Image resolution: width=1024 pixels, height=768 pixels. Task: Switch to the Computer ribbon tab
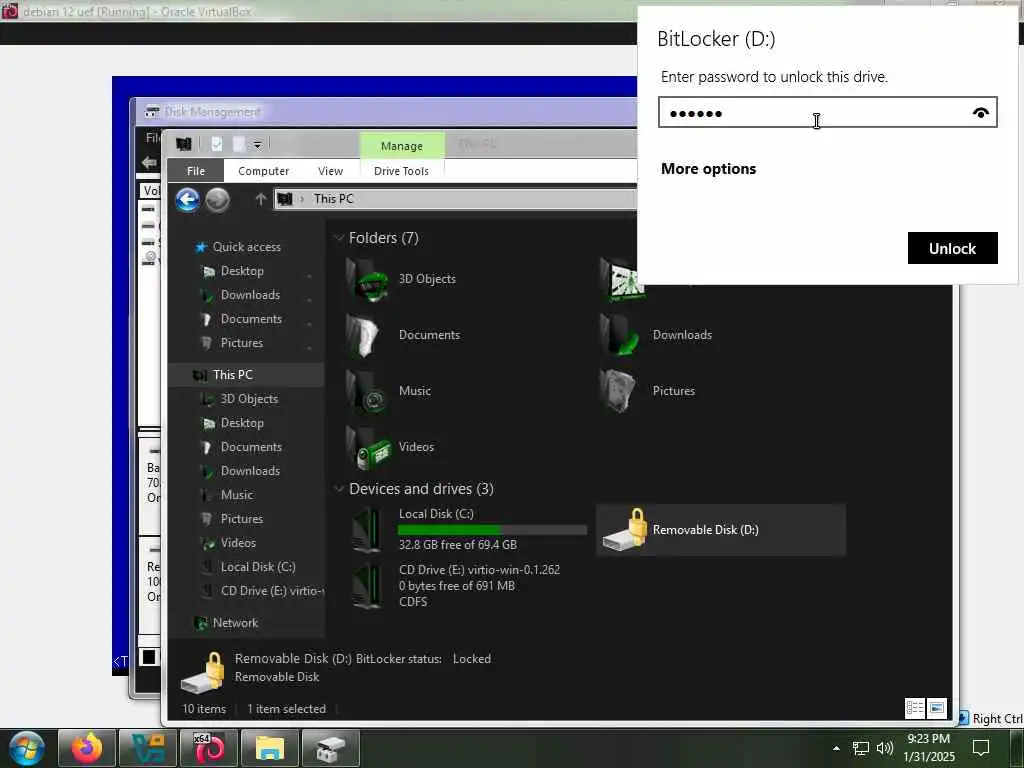pos(263,170)
